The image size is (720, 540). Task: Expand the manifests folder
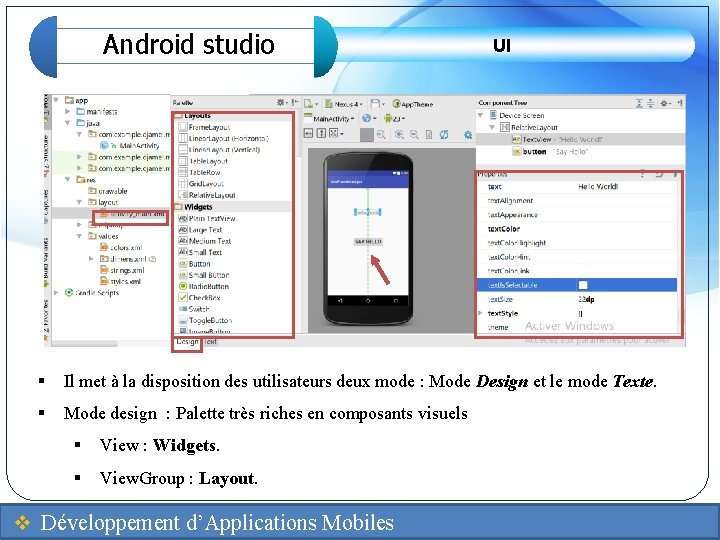[68, 112]
